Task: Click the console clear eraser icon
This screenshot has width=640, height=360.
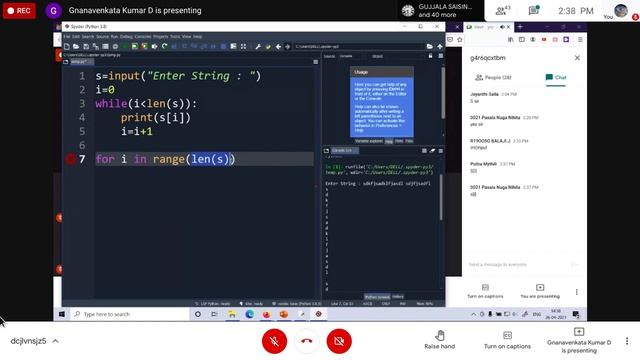Action: coord(432,151)
